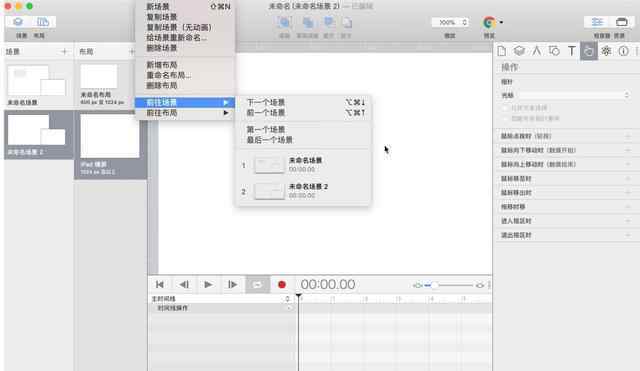Click the playhead marker on timeline
The image size is (640, 371).
299,296
